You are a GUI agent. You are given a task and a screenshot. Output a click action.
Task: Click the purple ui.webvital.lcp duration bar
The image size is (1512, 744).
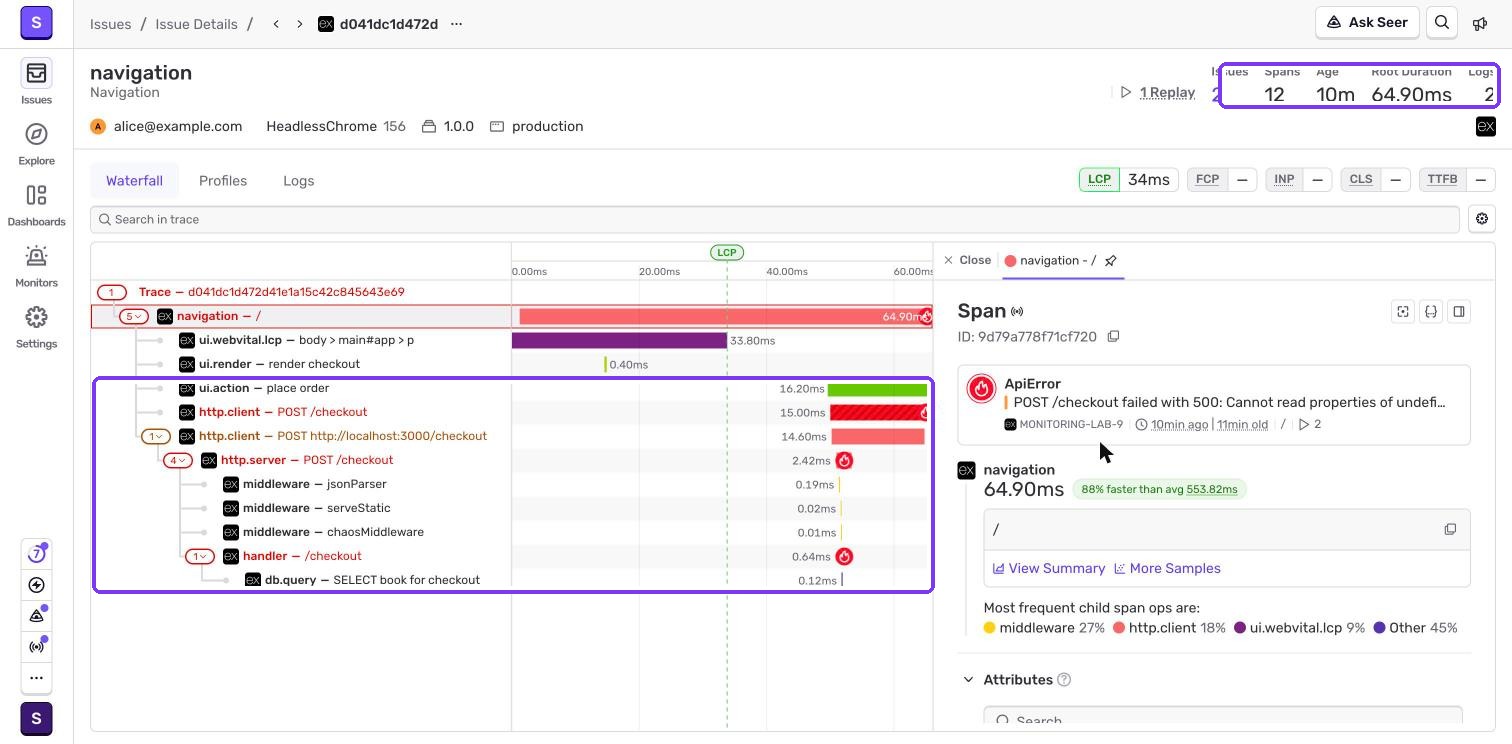[619, 340]
